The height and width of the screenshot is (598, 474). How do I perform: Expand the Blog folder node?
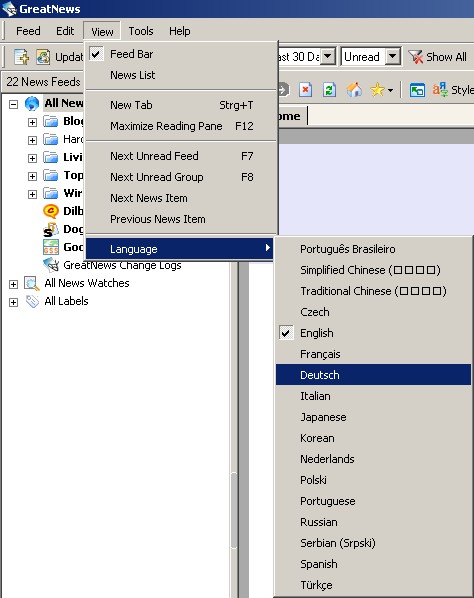coord(32,122)
